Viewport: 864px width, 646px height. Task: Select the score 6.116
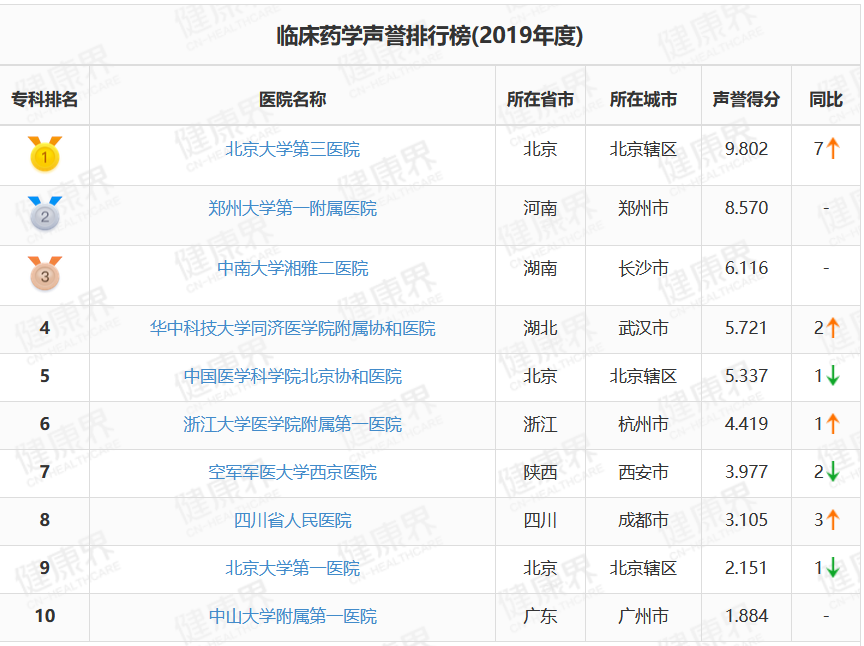pyautogui.click(x=746, y=268)
